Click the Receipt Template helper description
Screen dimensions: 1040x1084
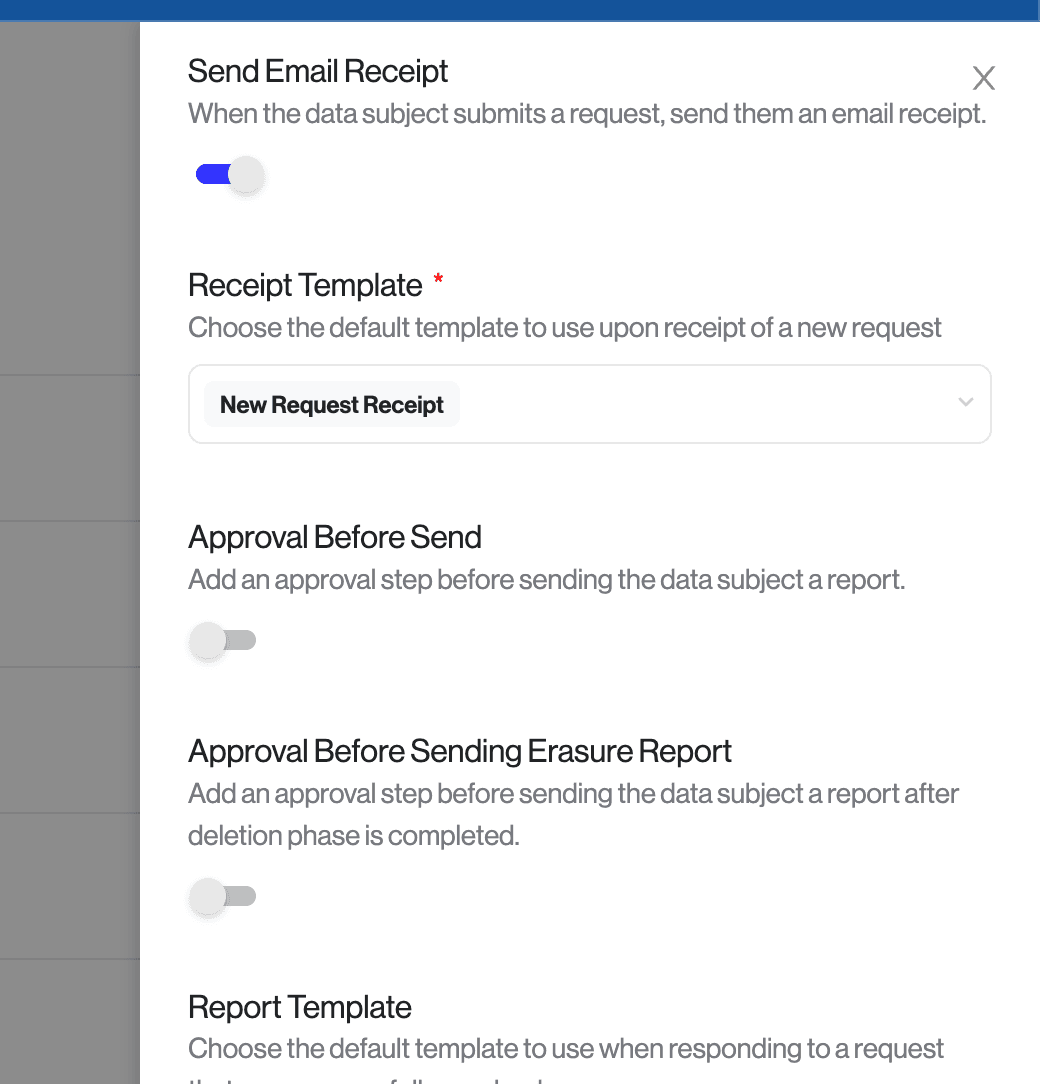[x=565, y=328]
